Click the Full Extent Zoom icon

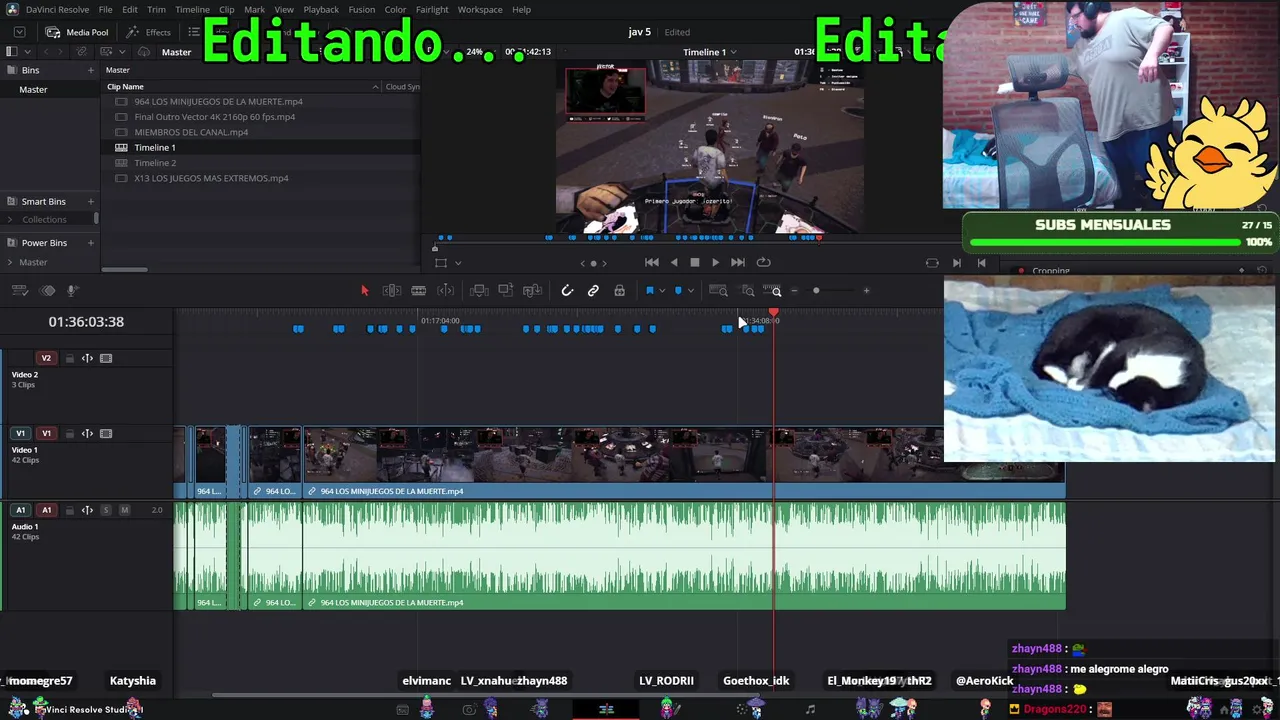[718, 291]
